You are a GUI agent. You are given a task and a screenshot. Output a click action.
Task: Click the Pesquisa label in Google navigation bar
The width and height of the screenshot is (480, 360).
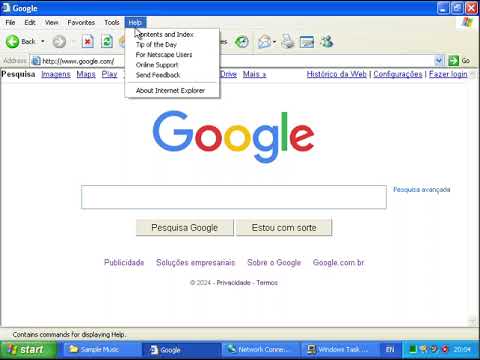click(18, 74)
